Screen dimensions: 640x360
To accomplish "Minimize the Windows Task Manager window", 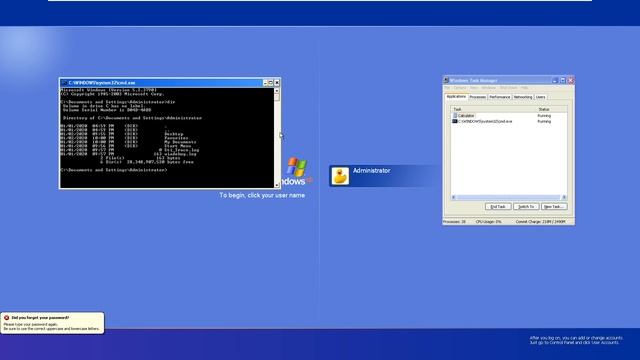I will (x=555, y=80).
